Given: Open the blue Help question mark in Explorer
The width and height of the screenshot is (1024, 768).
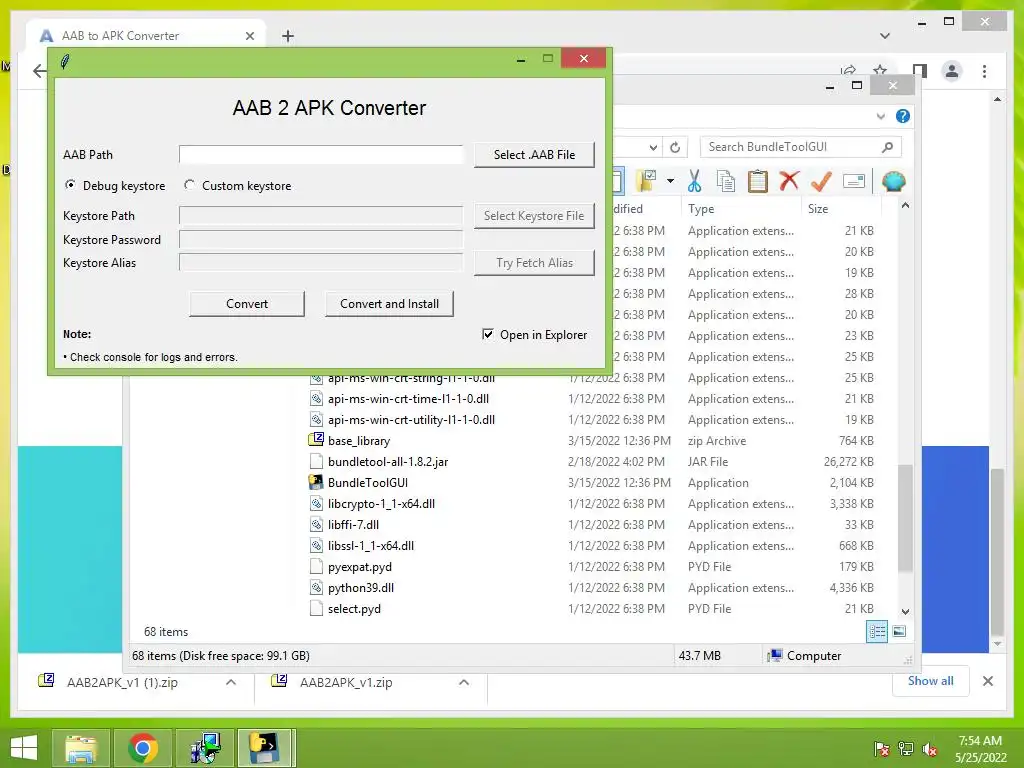Looking at the screenshot, I should 903,116.
